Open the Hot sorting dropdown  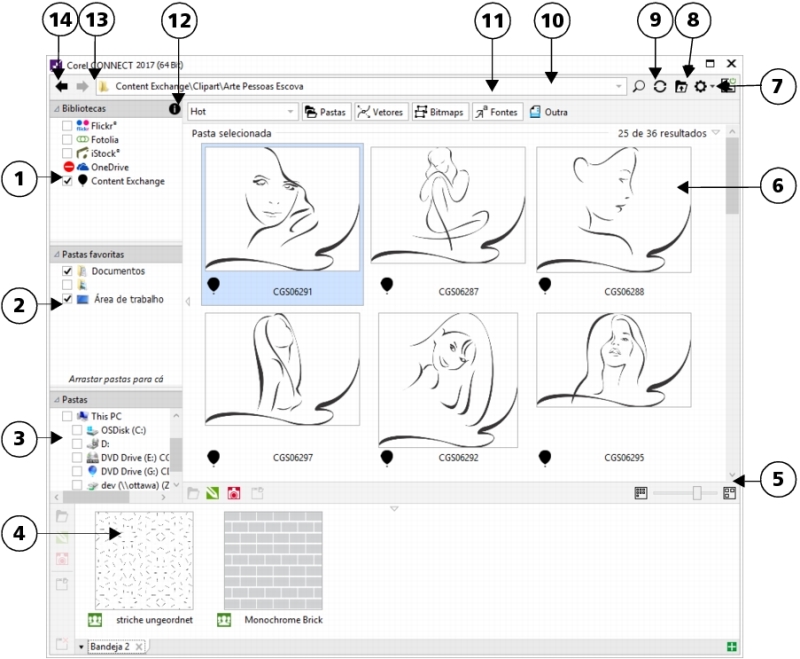pyautogui.click(x=243, y=112)
